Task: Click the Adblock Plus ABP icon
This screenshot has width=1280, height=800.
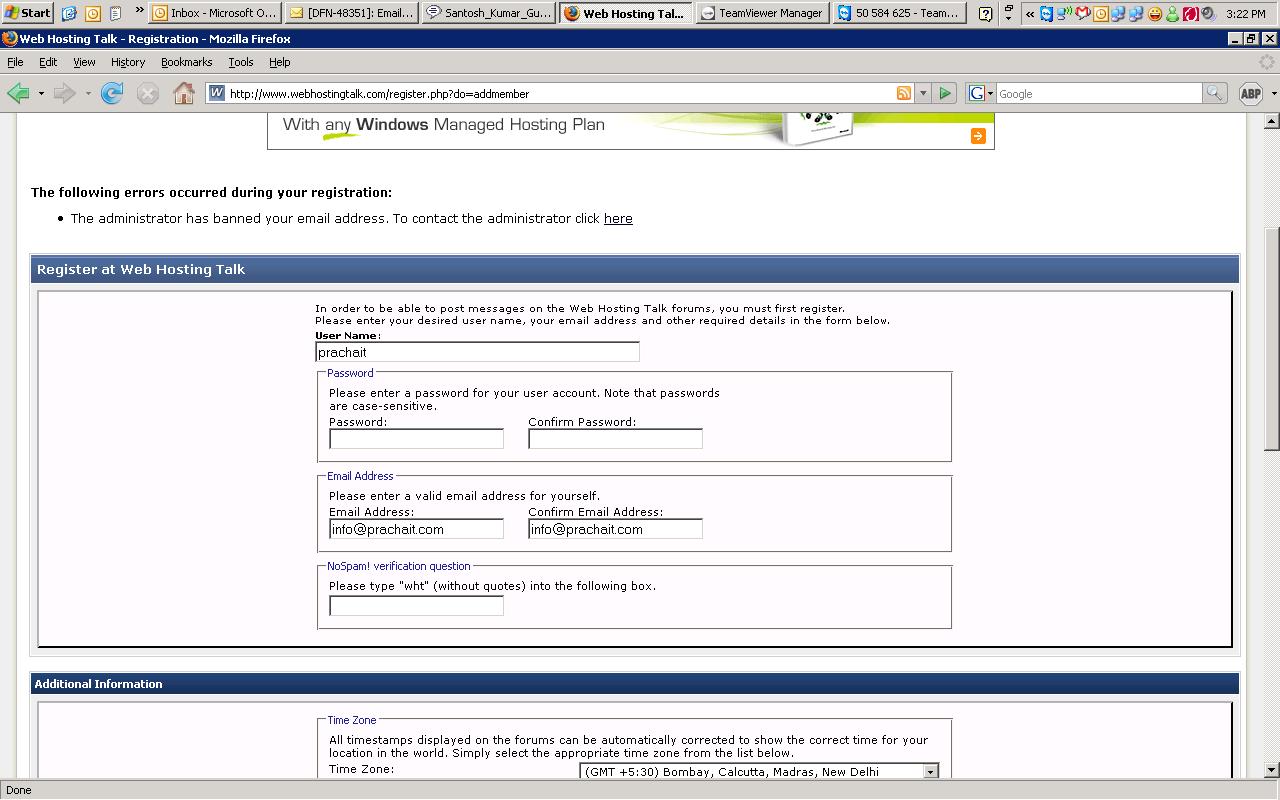Action: coord(1250,93)
